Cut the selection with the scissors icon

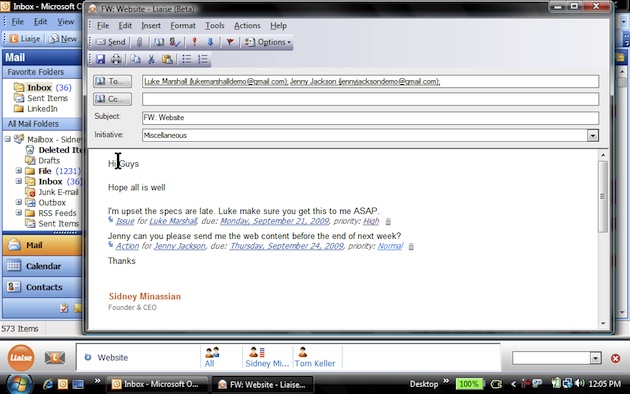coord(151,59)
